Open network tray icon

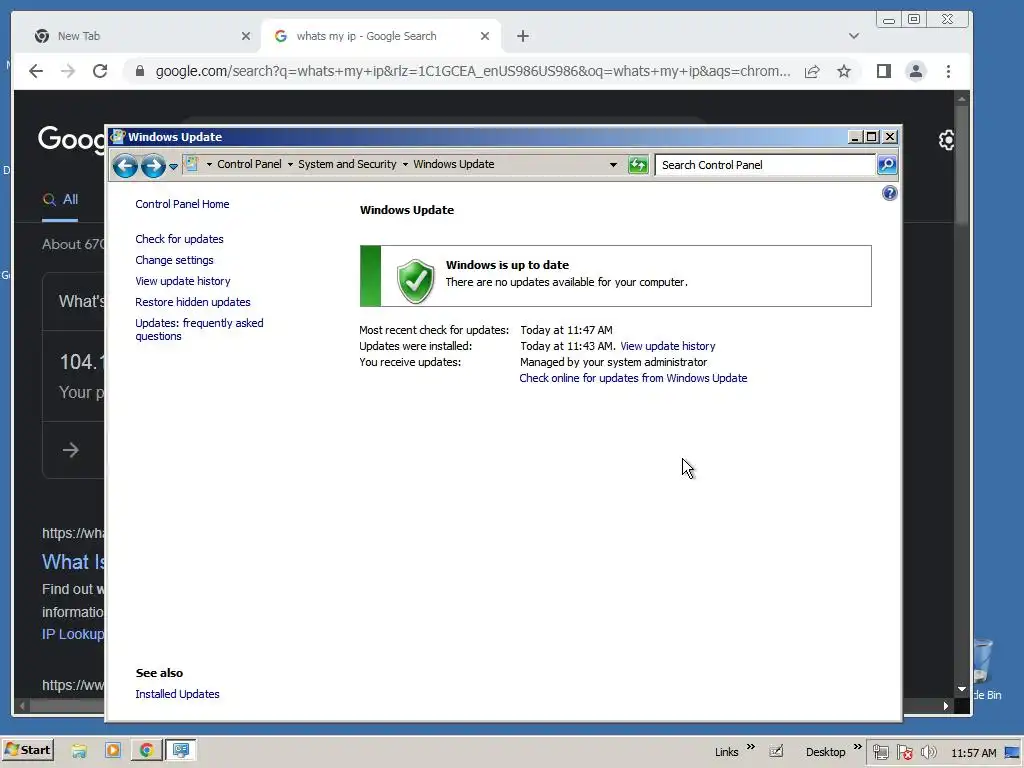tap(880, 753)
